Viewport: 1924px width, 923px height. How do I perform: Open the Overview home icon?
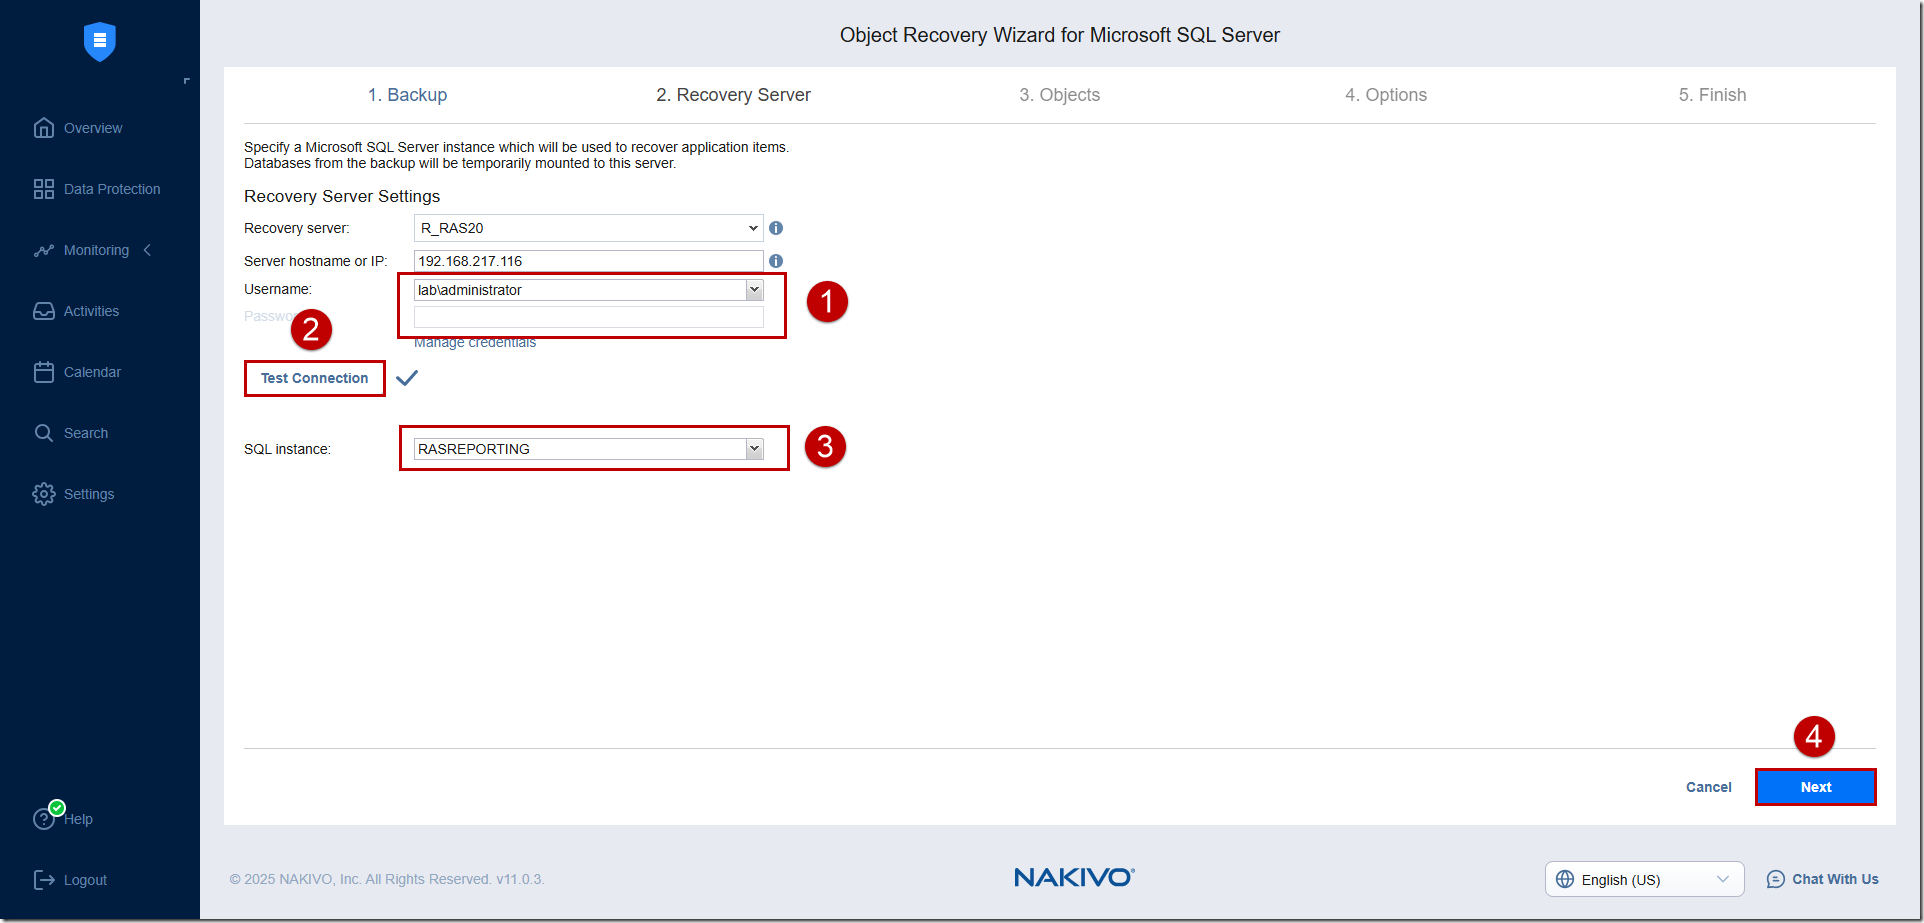pyautogui.click(x=44, y=128)
